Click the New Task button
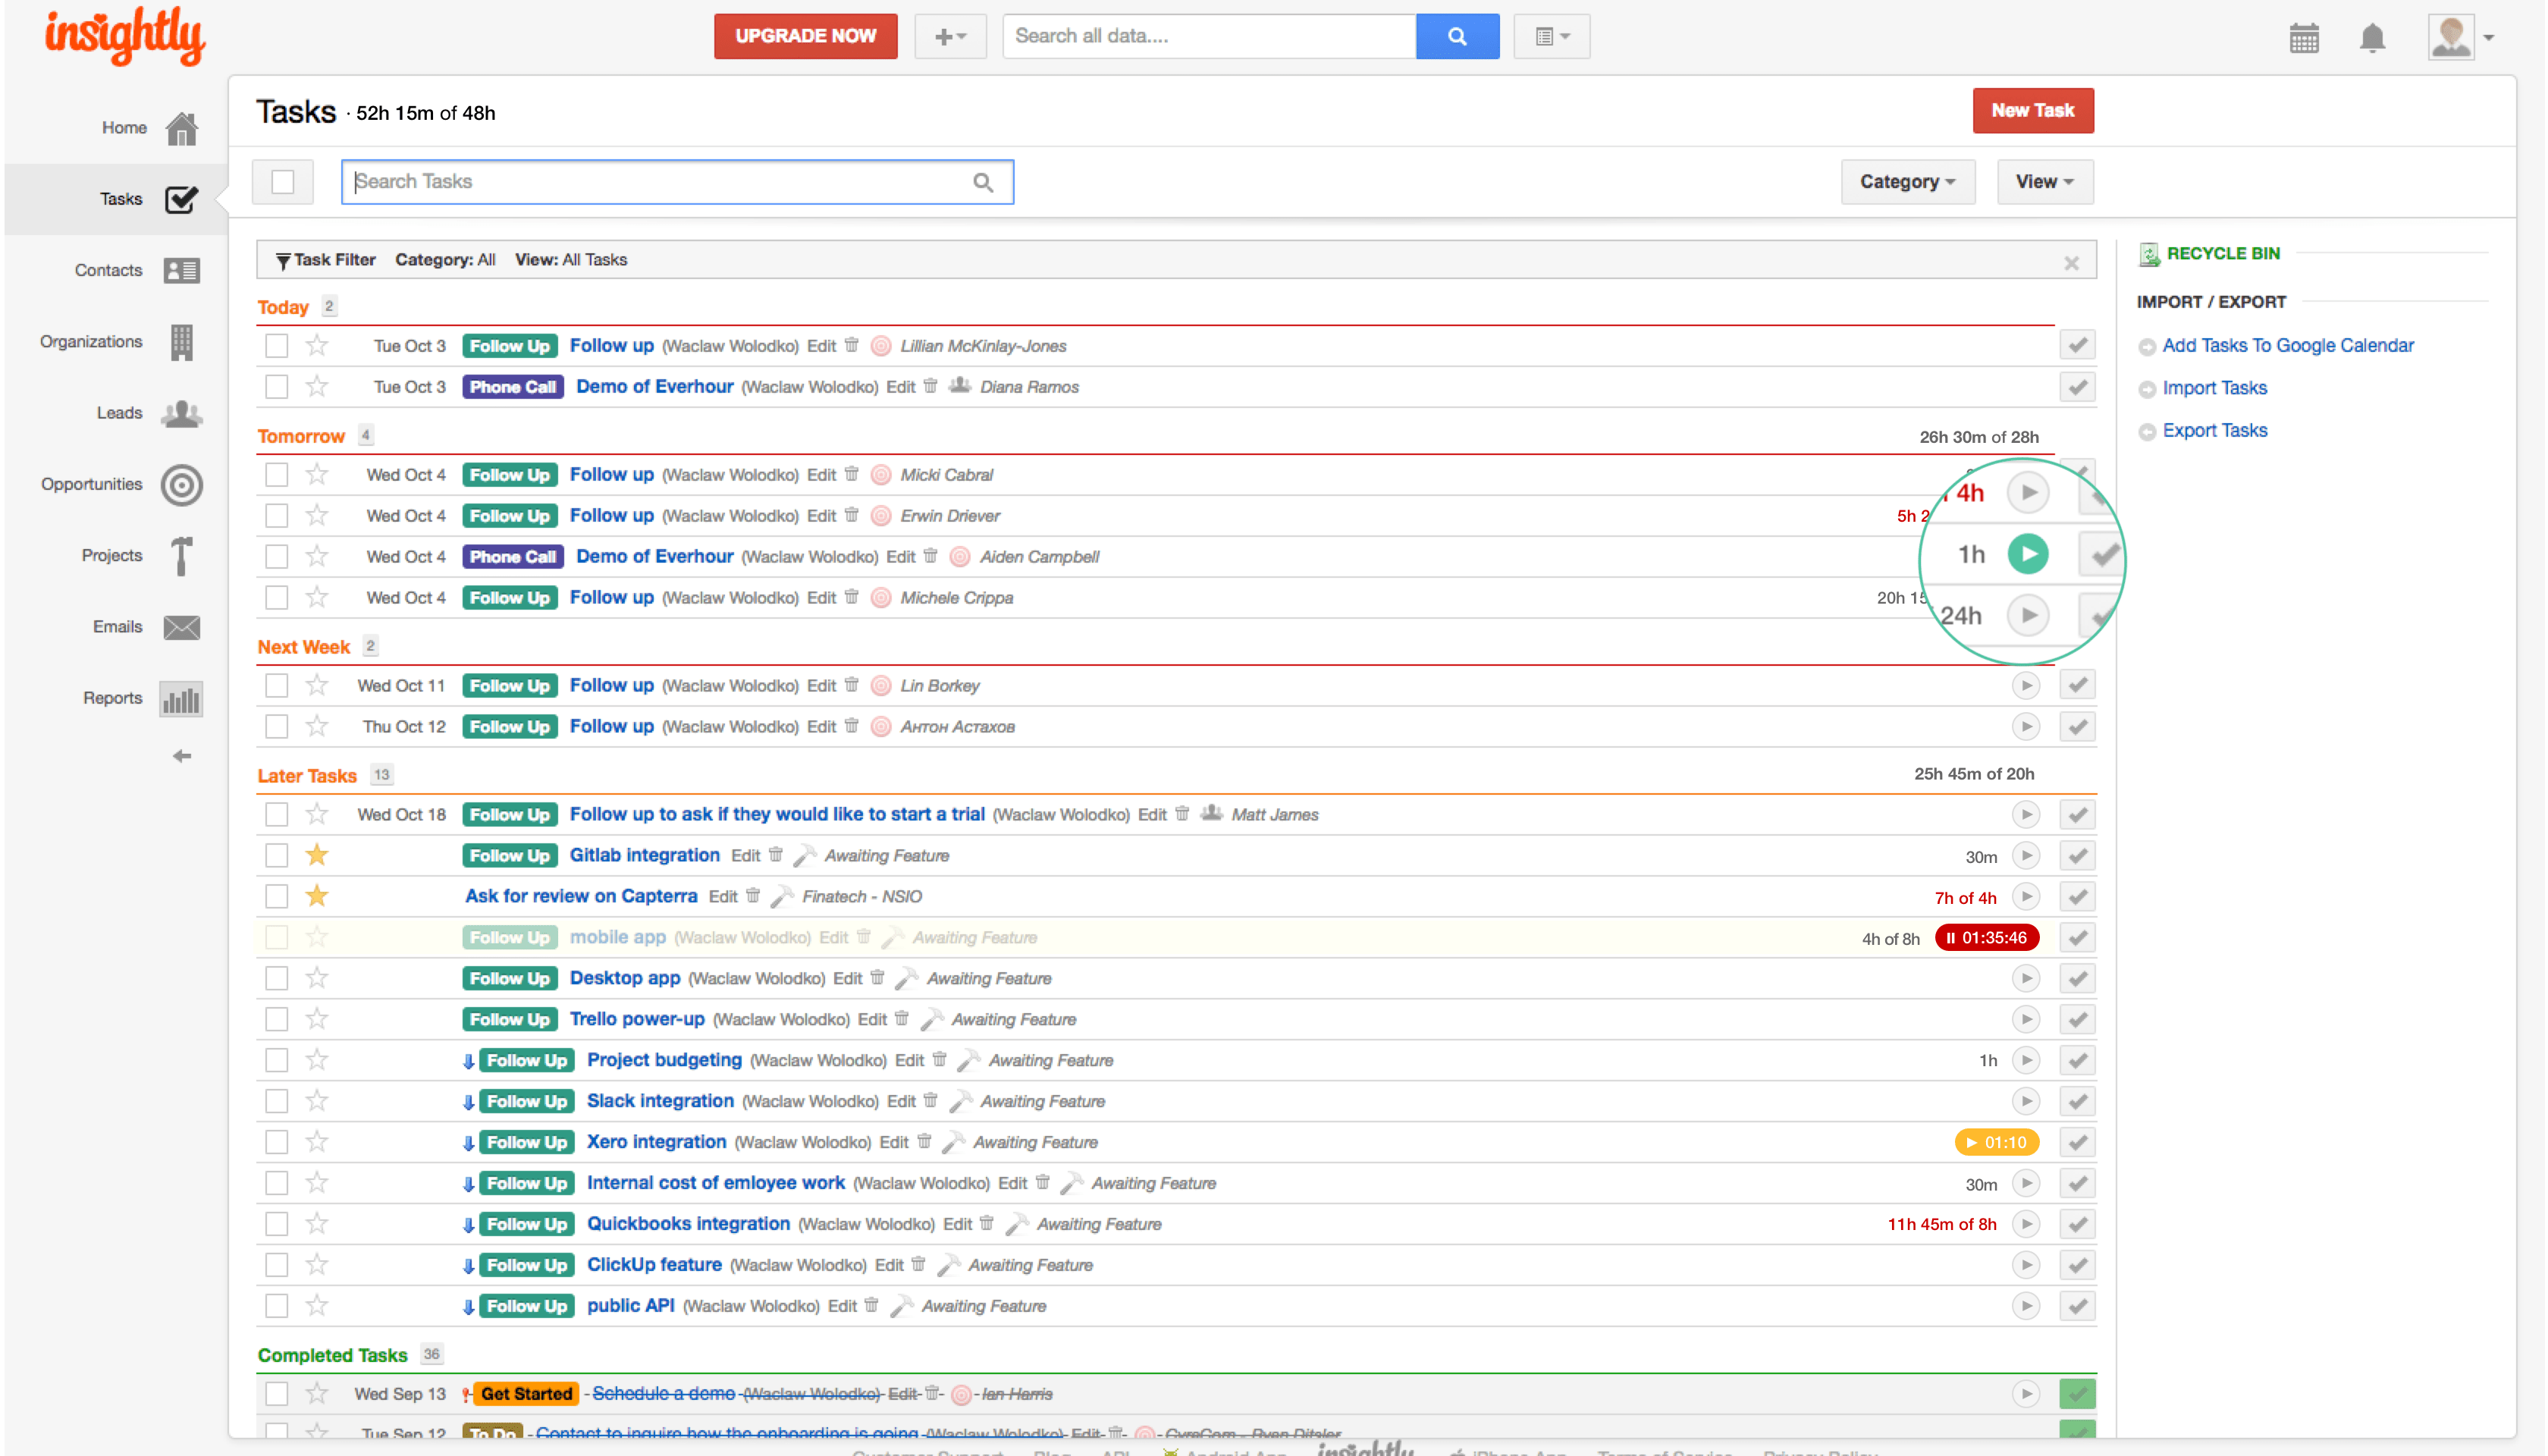This screenshot has height=1456, width=2548. click(x=2032, y=111)
